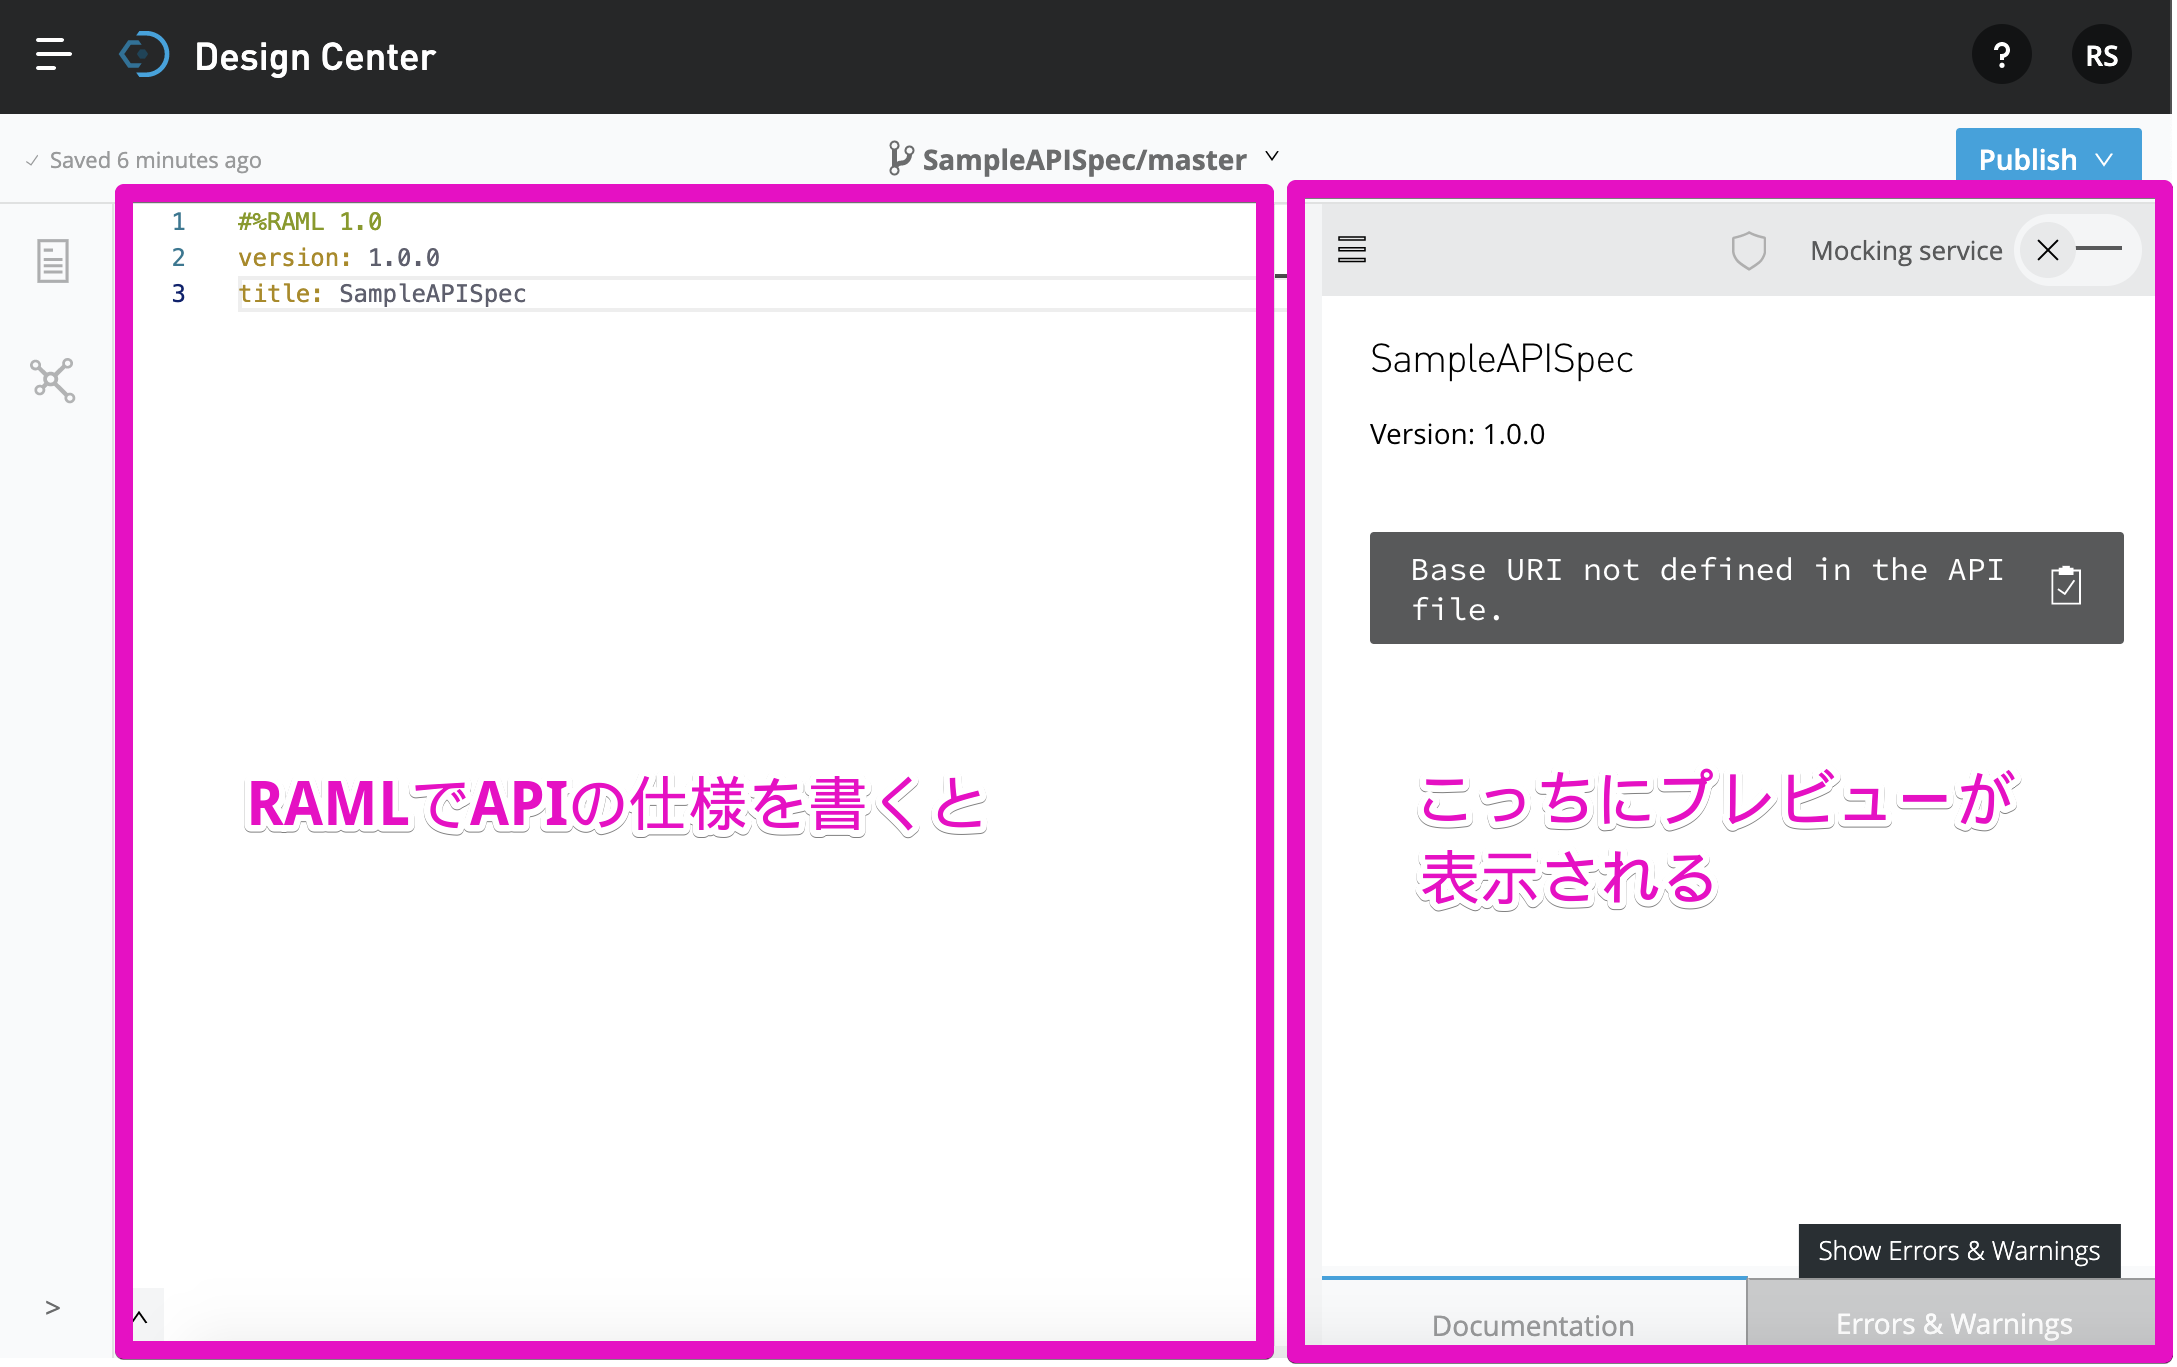Image resolution: width=2177 pixels, height=1367 pixels.
Task: Toggle the Mocking service switch
Action: (2077, 250)
